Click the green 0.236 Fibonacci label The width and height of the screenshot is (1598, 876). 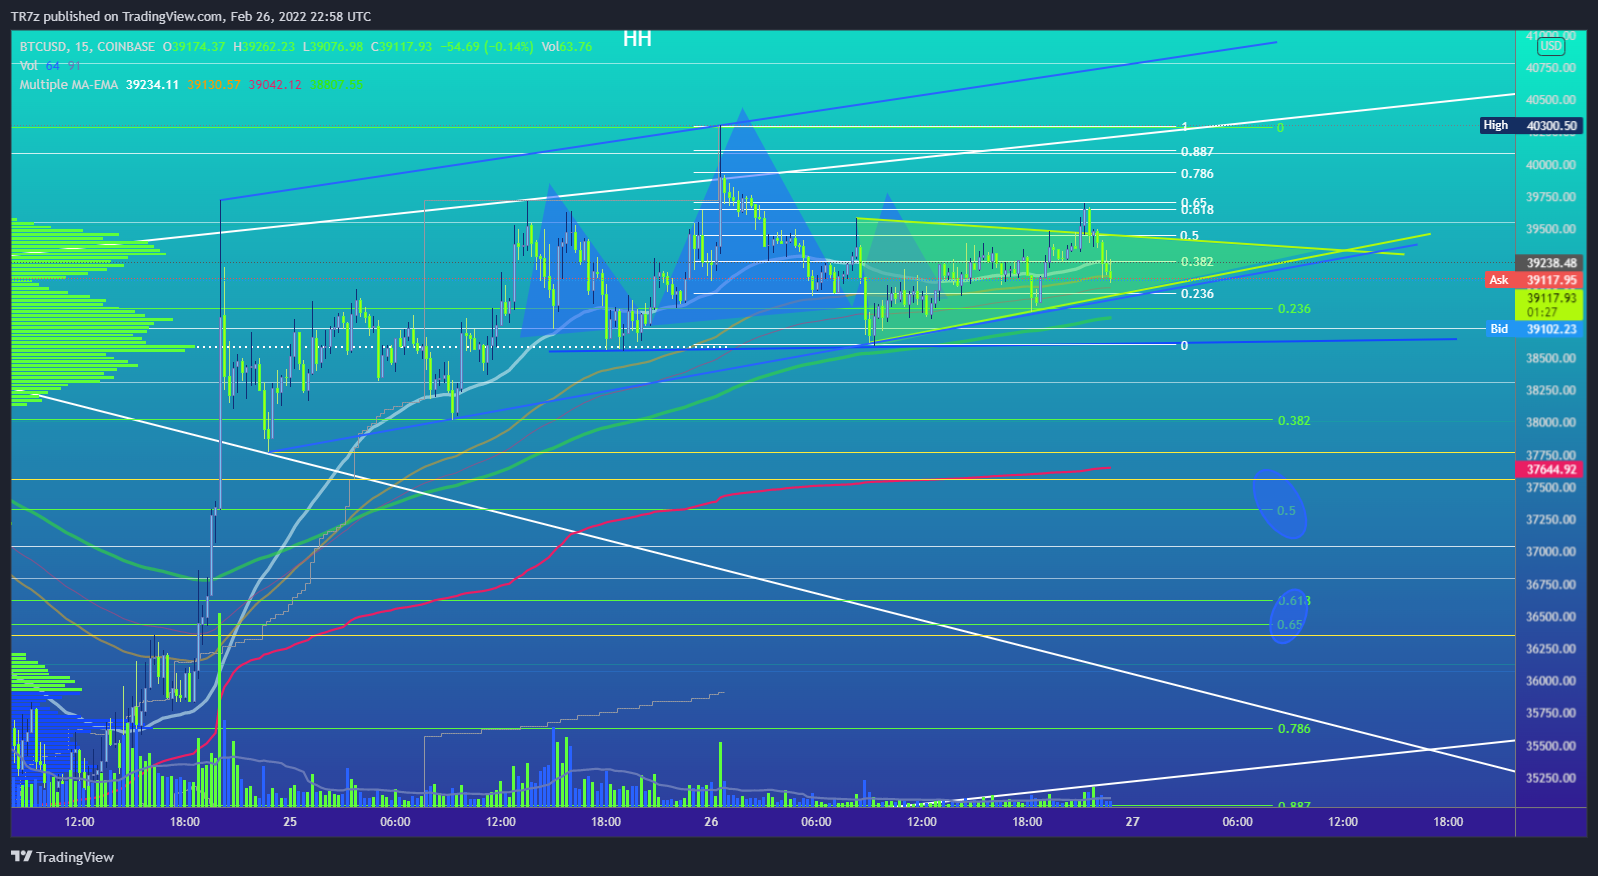tap(1294, 309)
